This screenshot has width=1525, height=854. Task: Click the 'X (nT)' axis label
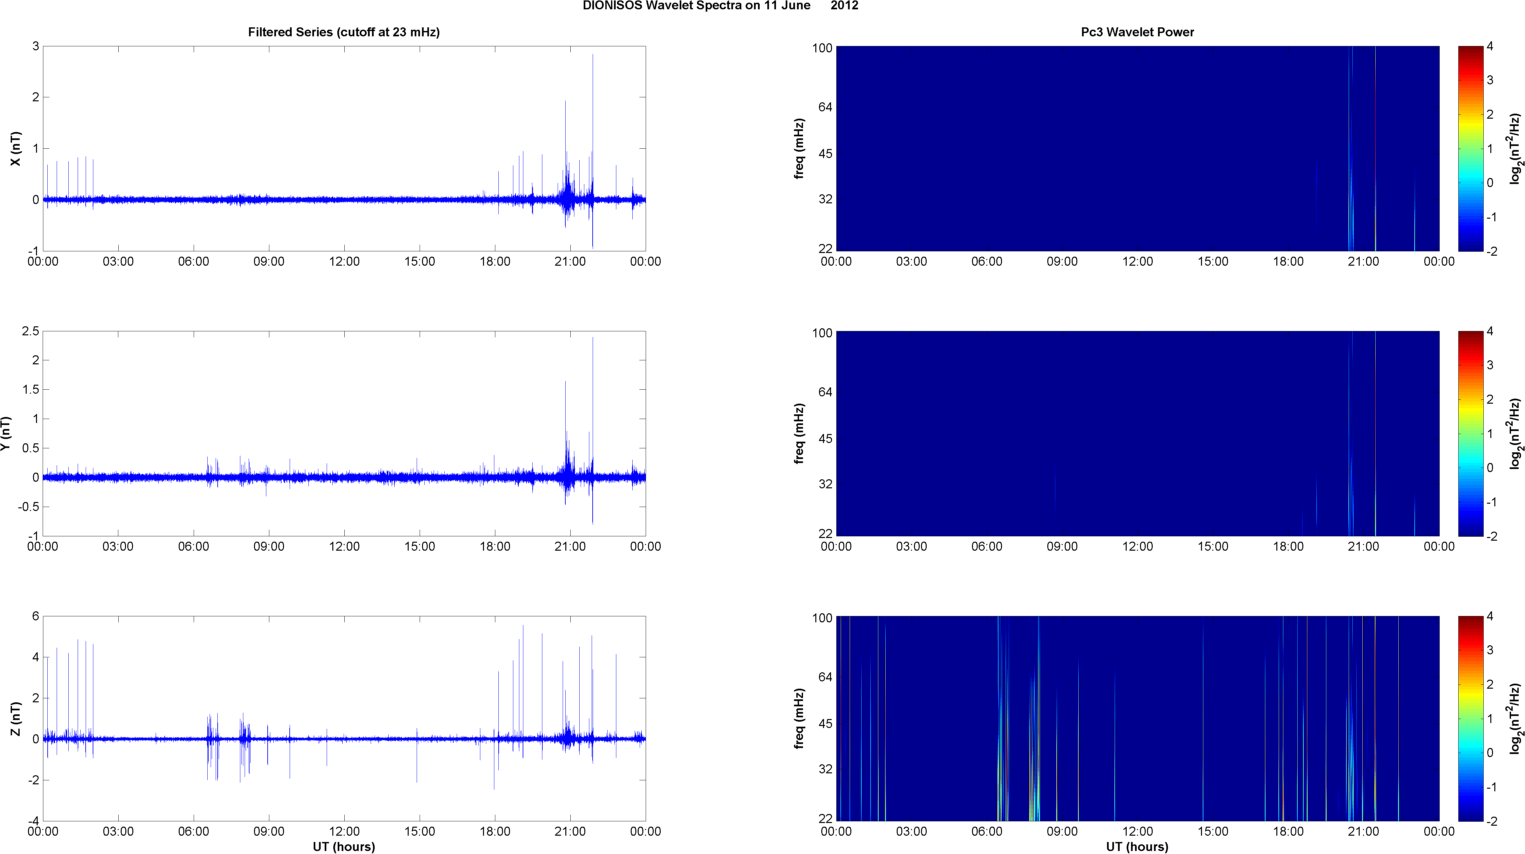[15, 149]
